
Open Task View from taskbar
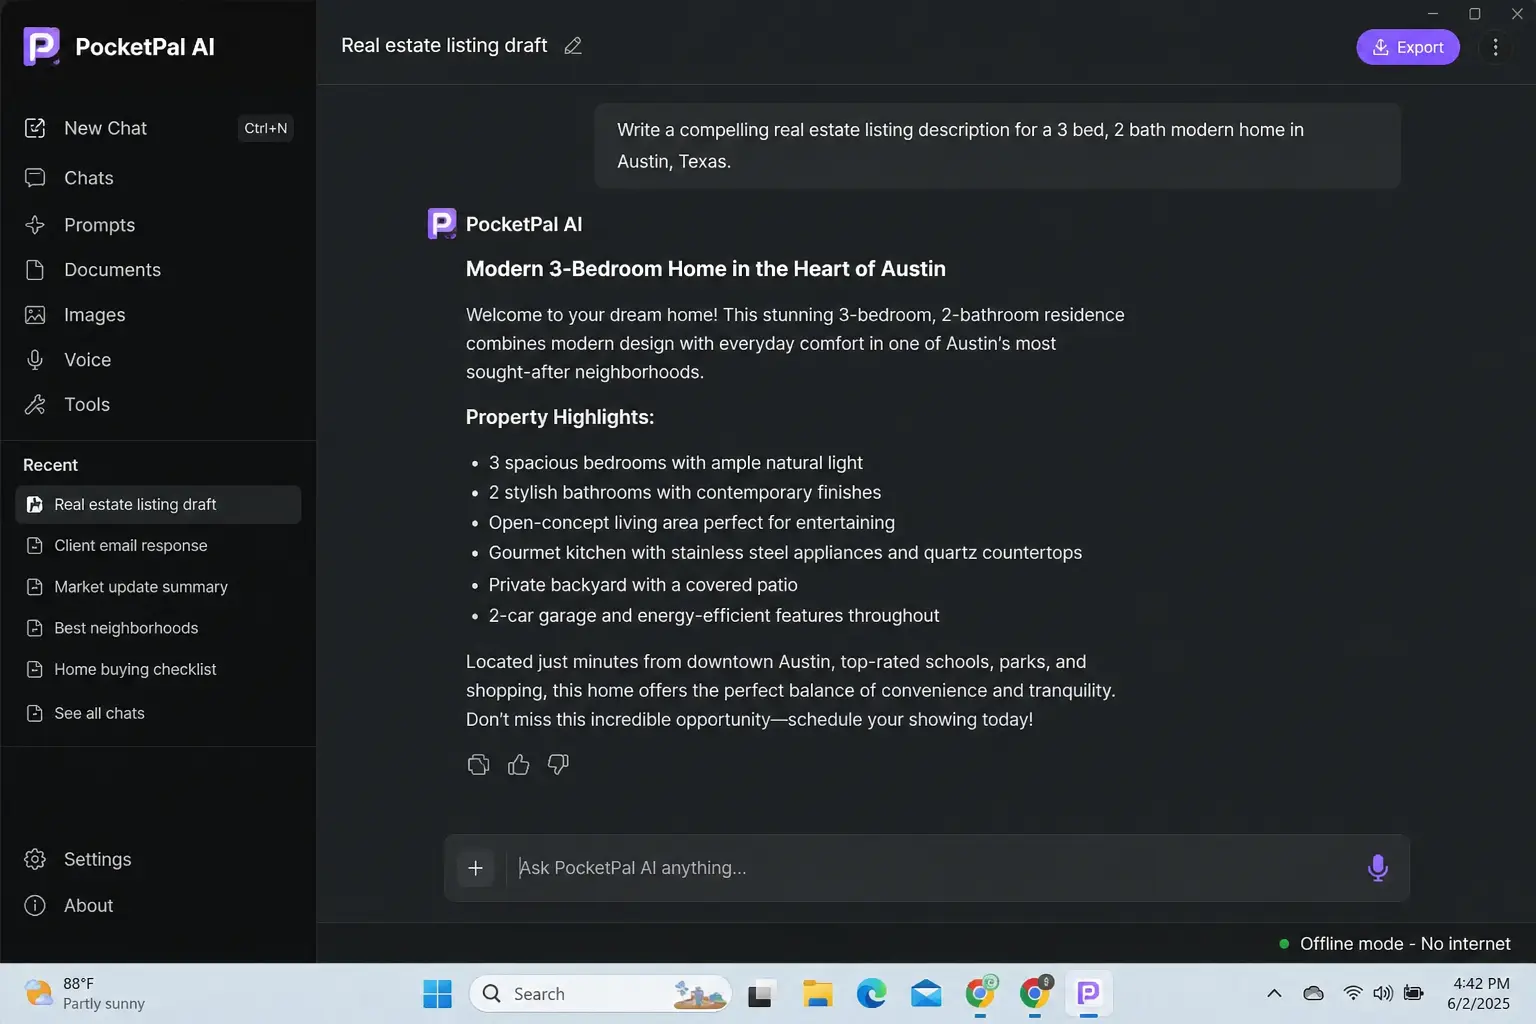click(760, 994)
